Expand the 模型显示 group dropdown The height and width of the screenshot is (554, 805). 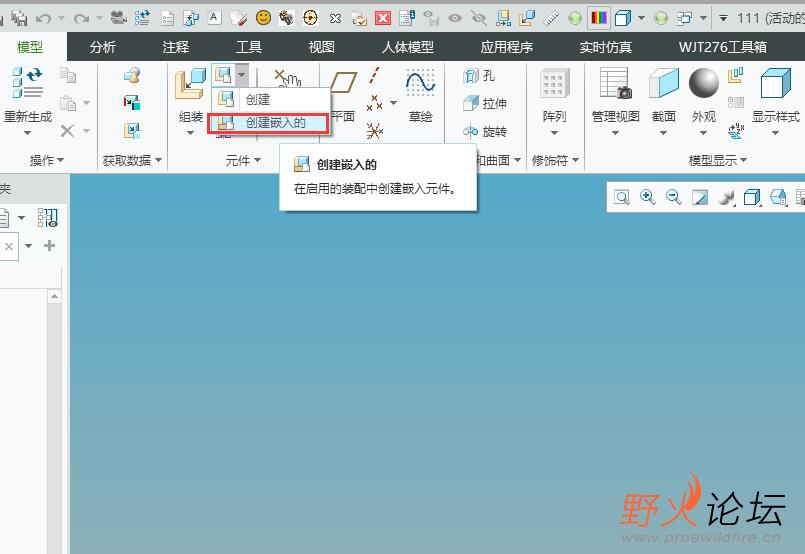(718, 161)
